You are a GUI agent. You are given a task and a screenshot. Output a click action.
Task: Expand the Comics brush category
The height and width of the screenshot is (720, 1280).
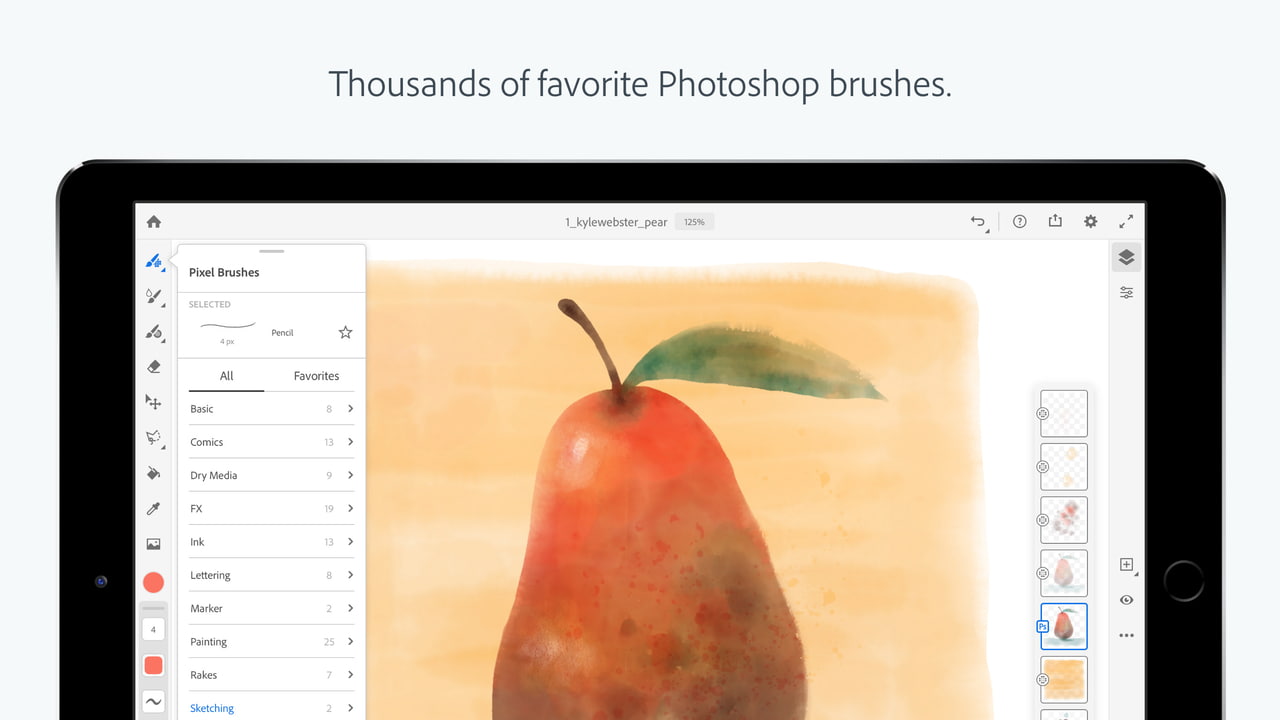point(271,442)
